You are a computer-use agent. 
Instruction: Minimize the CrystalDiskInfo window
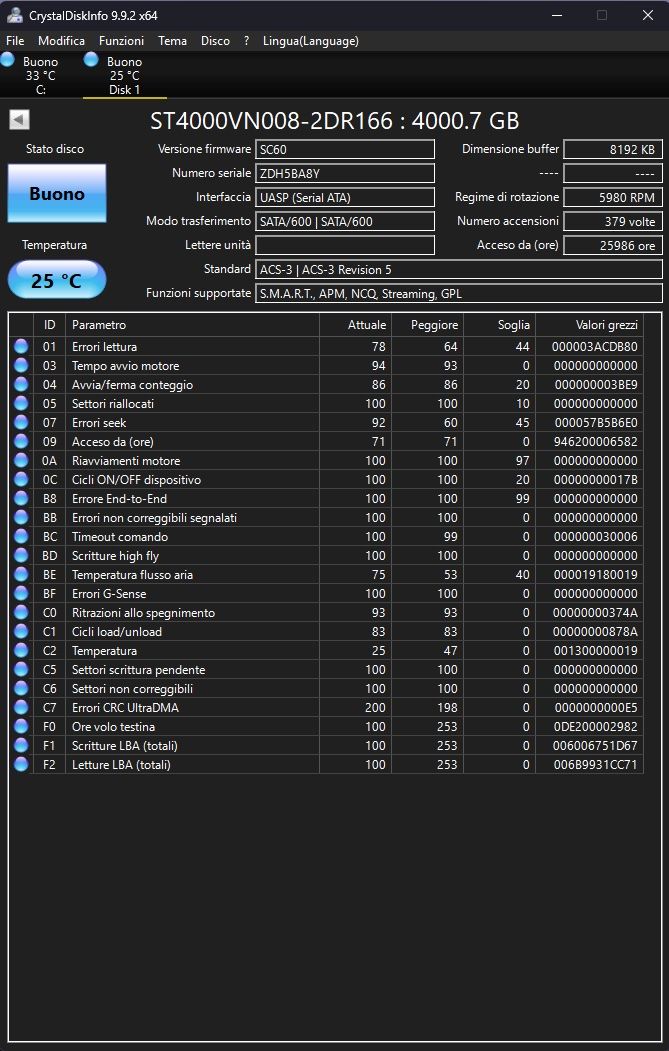pos(556,15)
